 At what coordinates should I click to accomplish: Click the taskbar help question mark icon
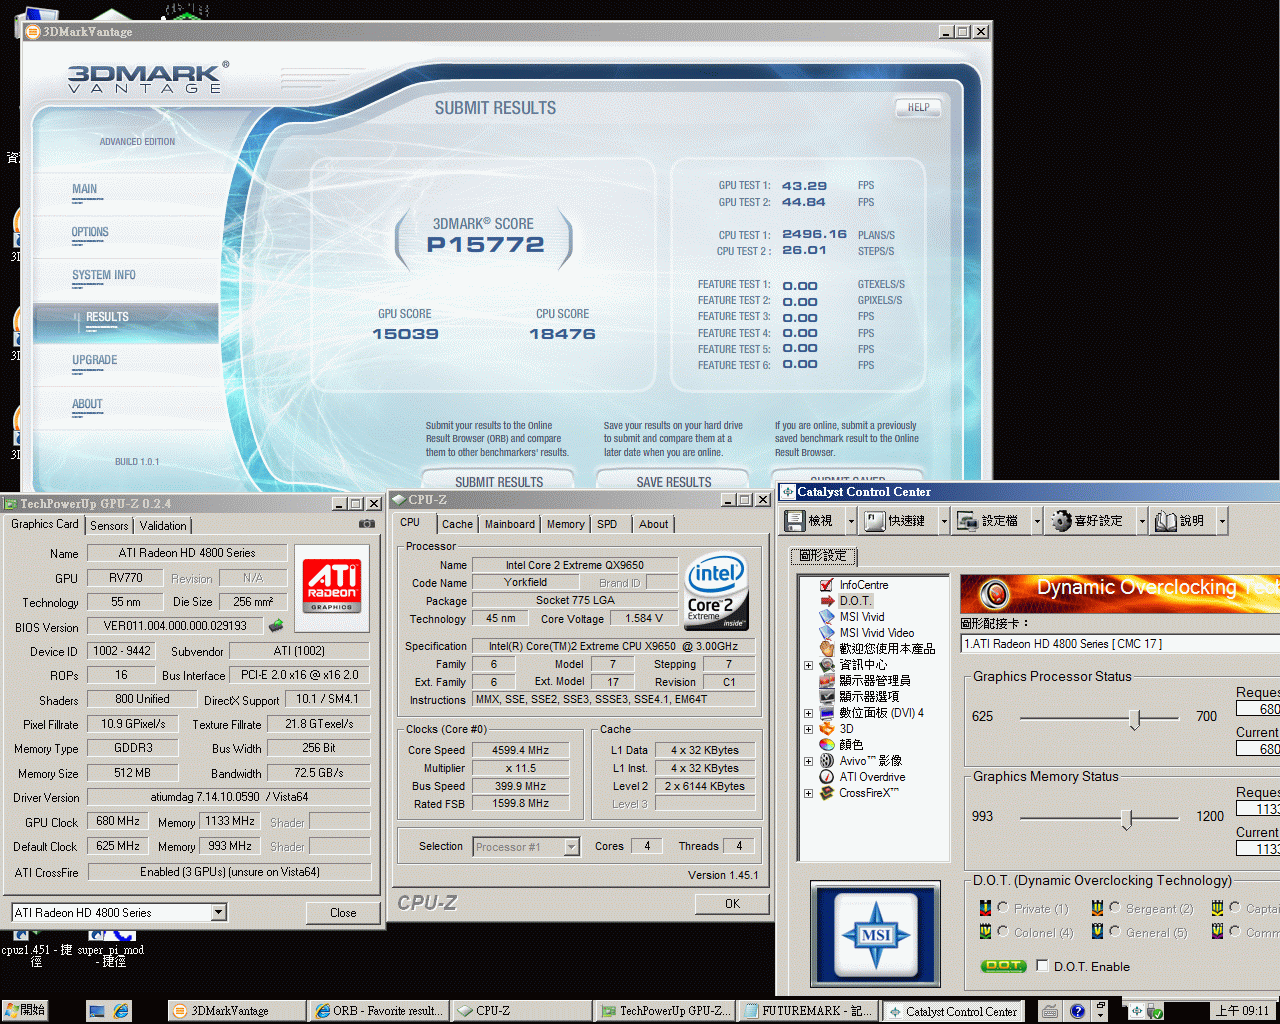1077,1011
